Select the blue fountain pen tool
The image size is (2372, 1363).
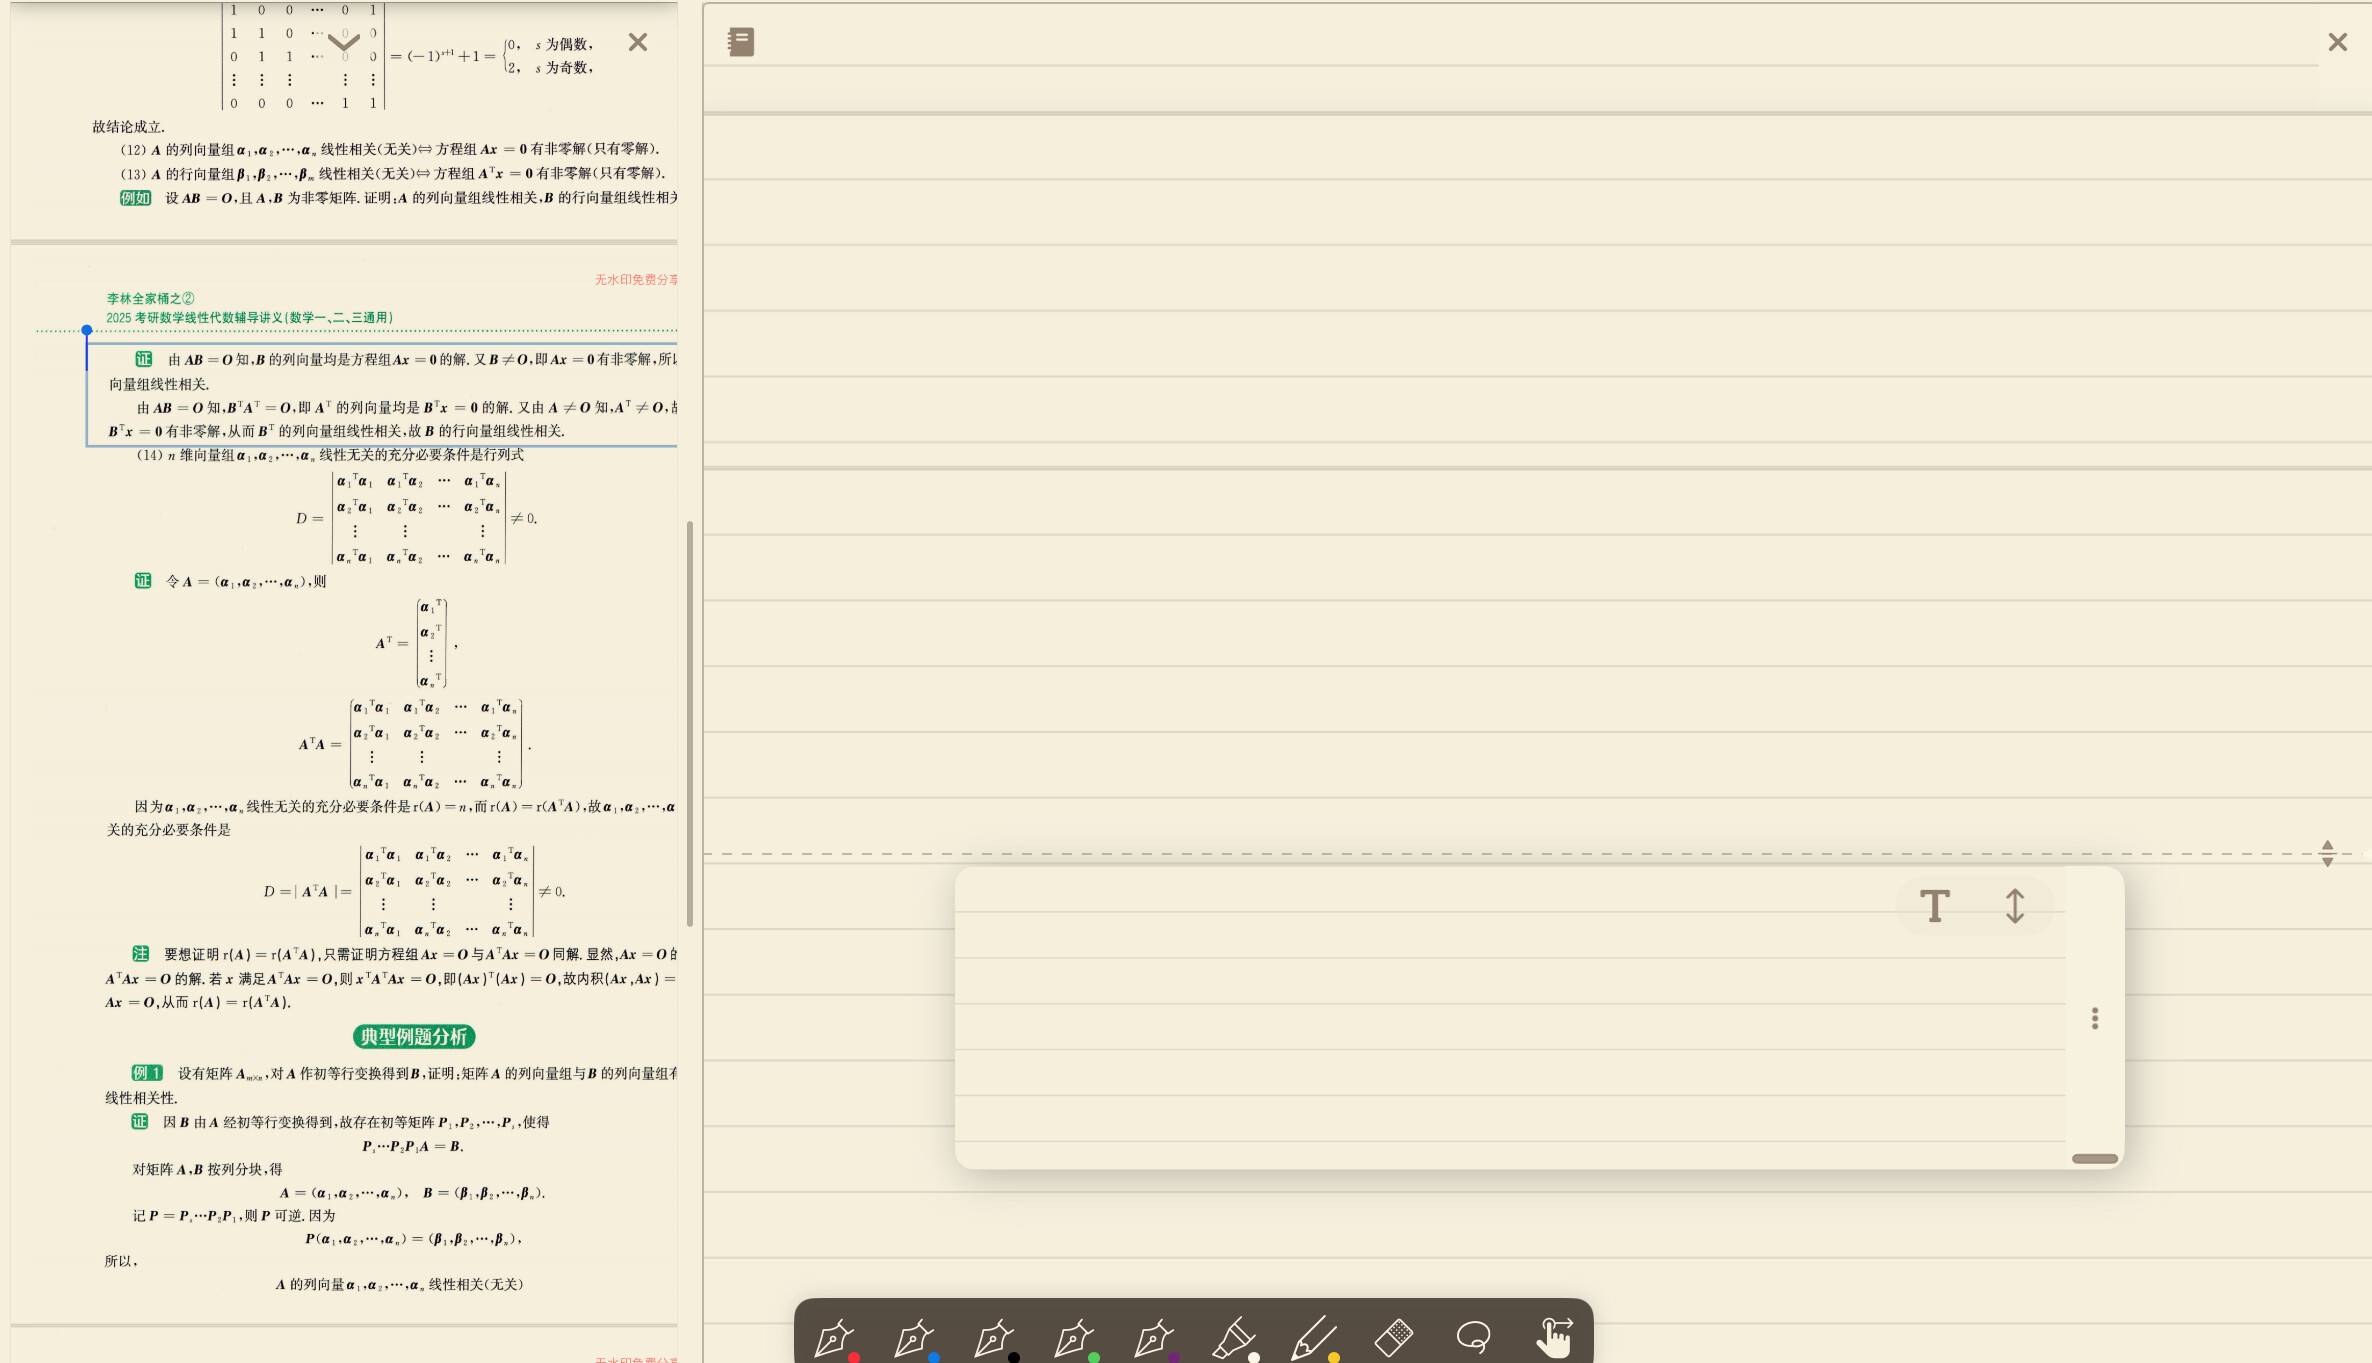pyautogui.click(x=915, y=1338)
